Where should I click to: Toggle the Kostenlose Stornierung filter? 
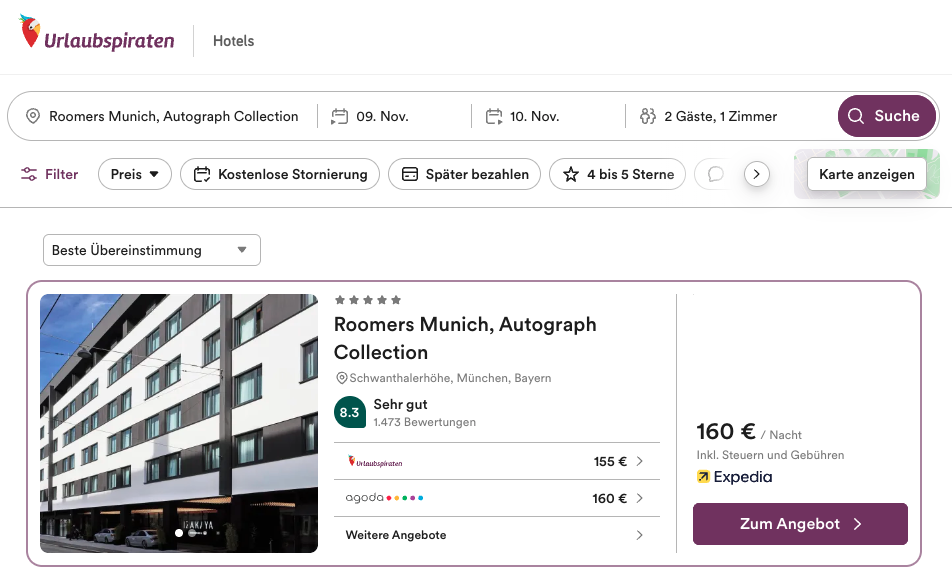coord(280,174)
